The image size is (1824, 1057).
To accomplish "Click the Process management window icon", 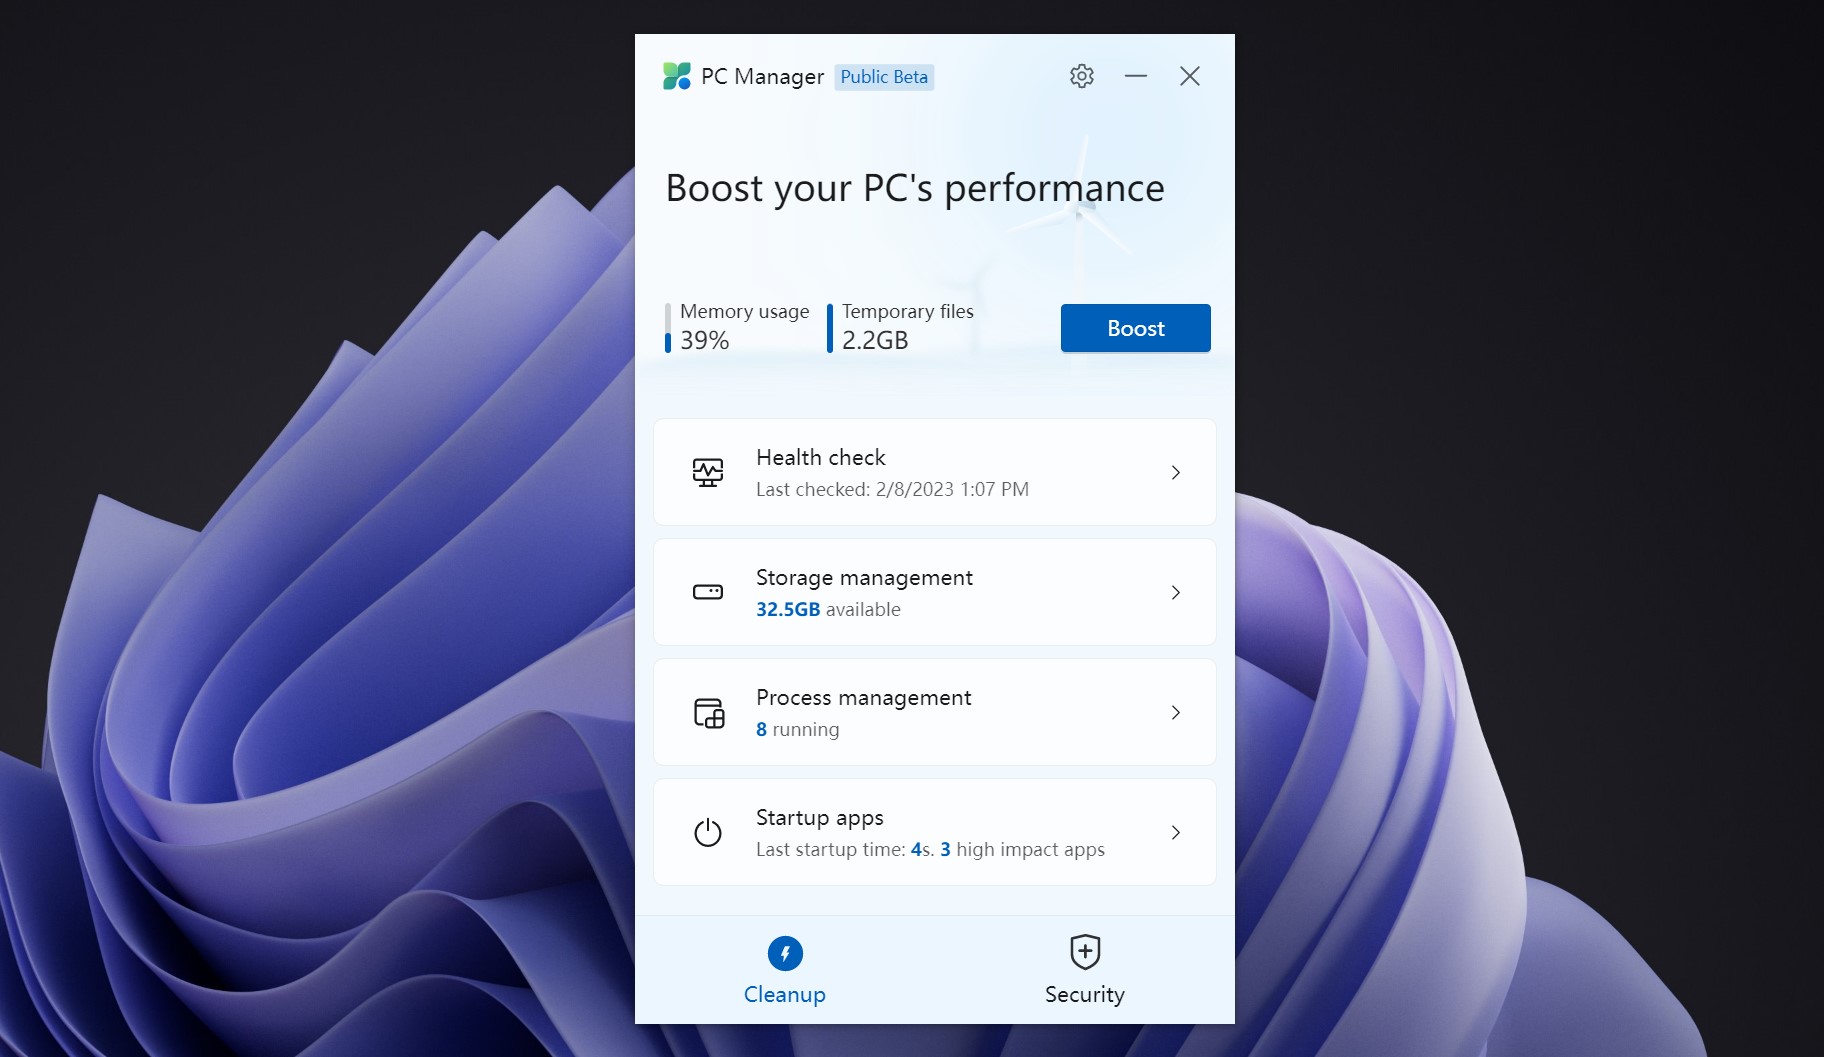I will [x=709, y=713].
